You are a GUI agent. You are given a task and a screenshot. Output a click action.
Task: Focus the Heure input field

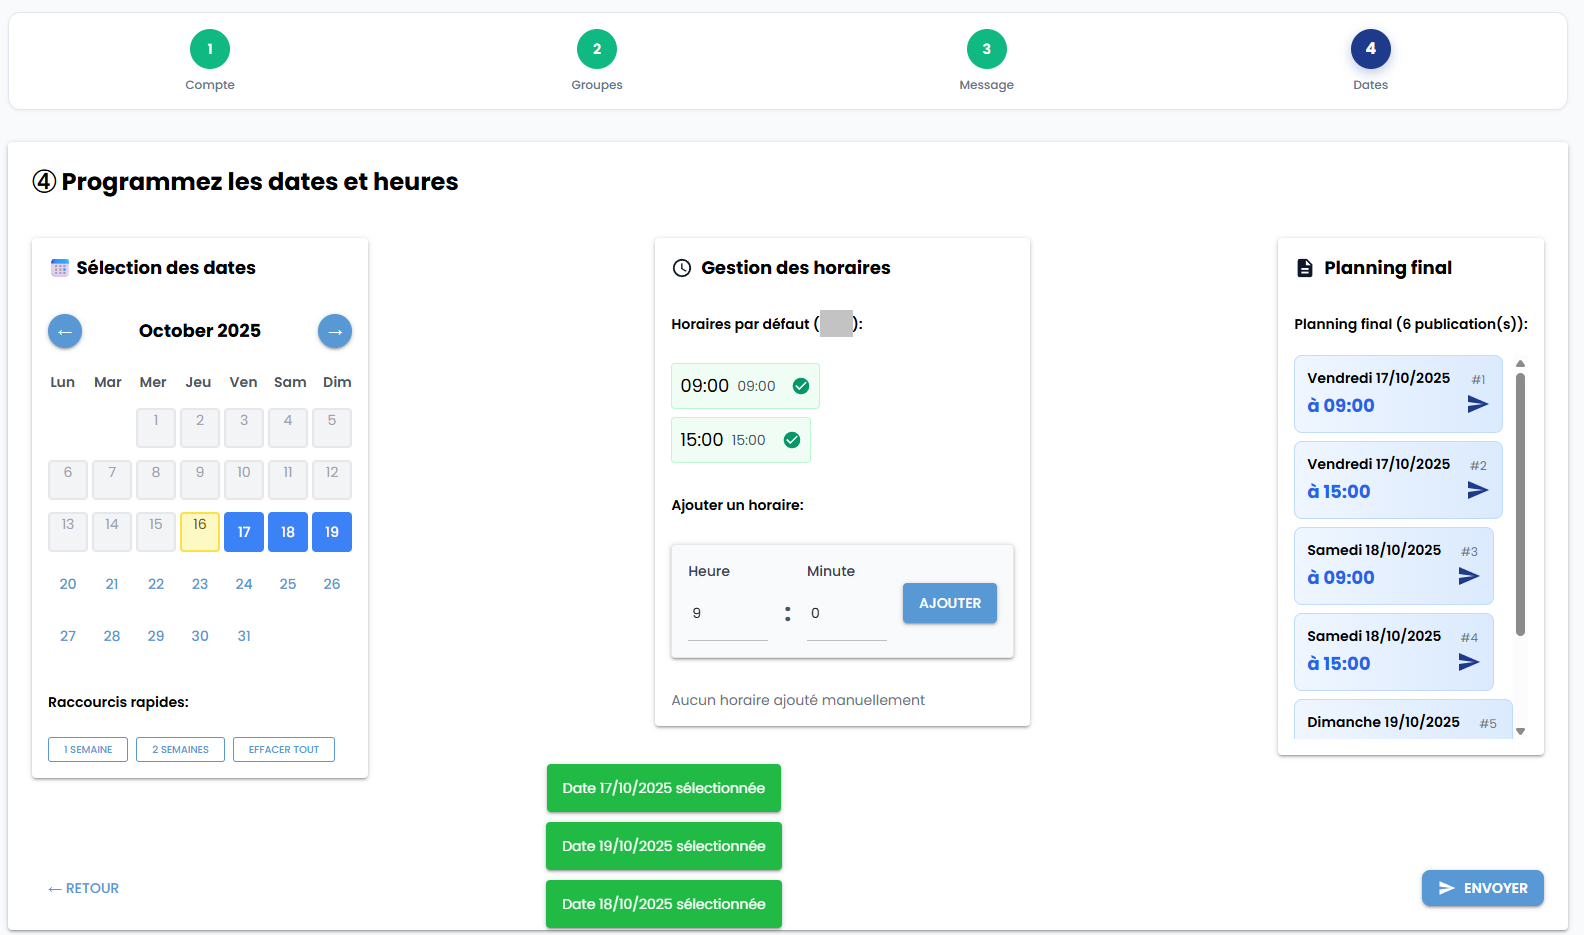[x=727, y=614]
